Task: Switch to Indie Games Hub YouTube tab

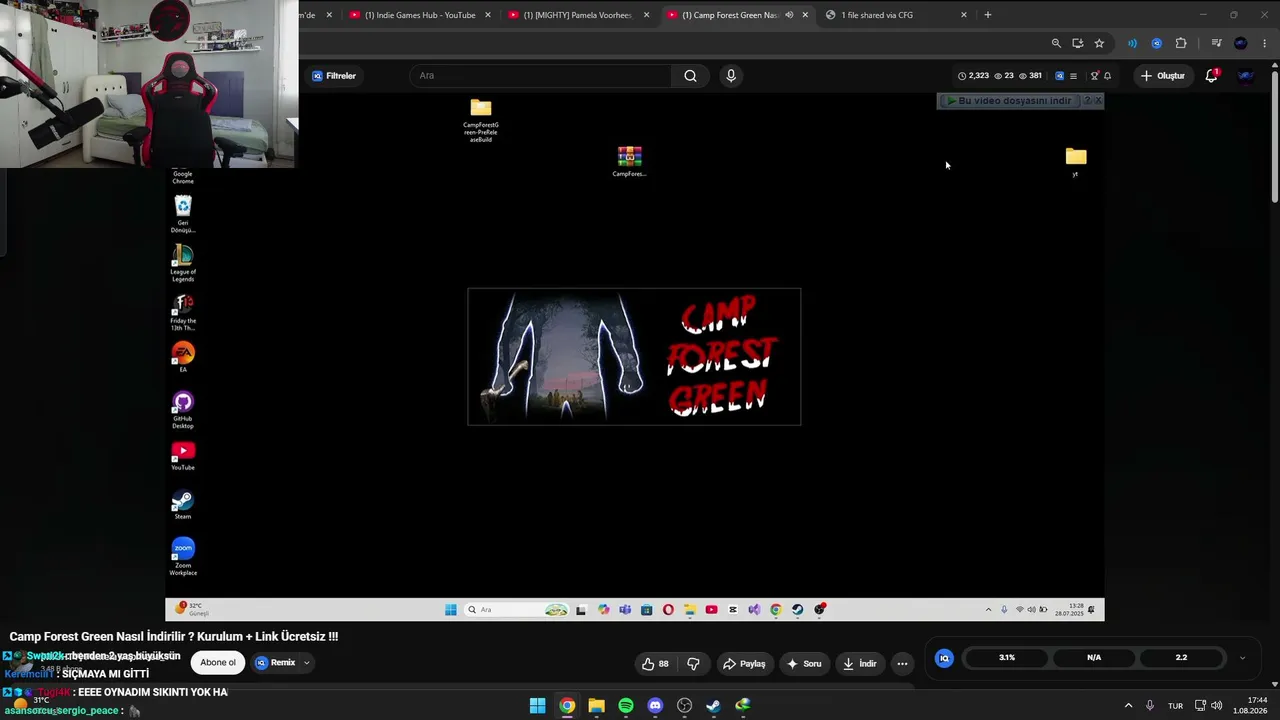Action: (x=419, y=15)
